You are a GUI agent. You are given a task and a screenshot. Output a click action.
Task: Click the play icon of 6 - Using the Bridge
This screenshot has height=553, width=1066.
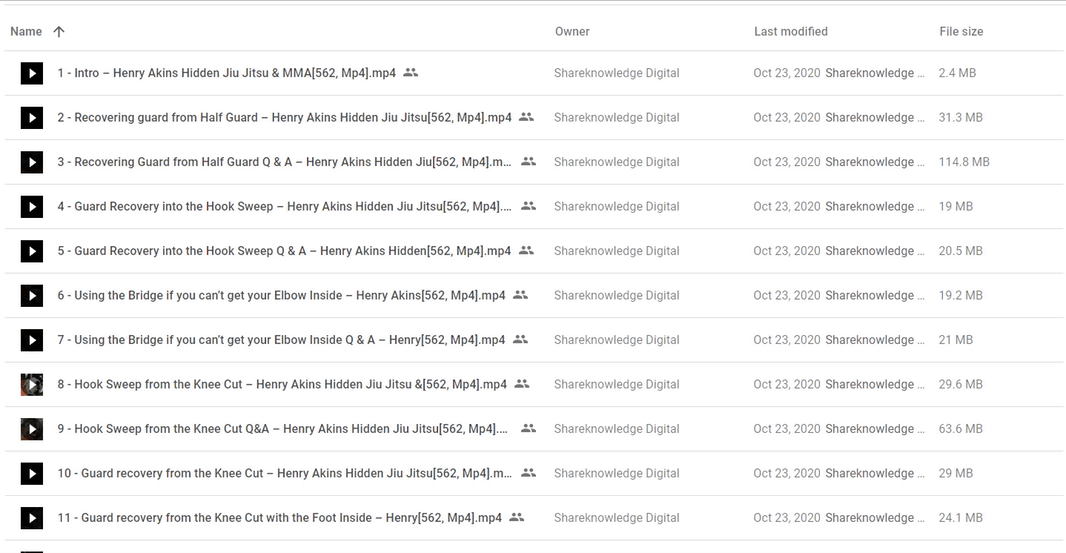coord(31,295)
